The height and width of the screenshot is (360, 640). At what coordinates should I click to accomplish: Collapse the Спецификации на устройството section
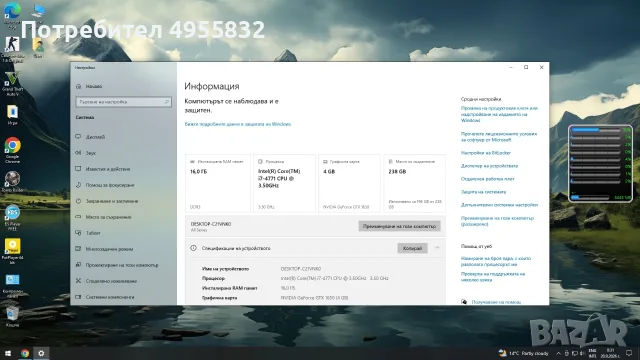[437, 248]
